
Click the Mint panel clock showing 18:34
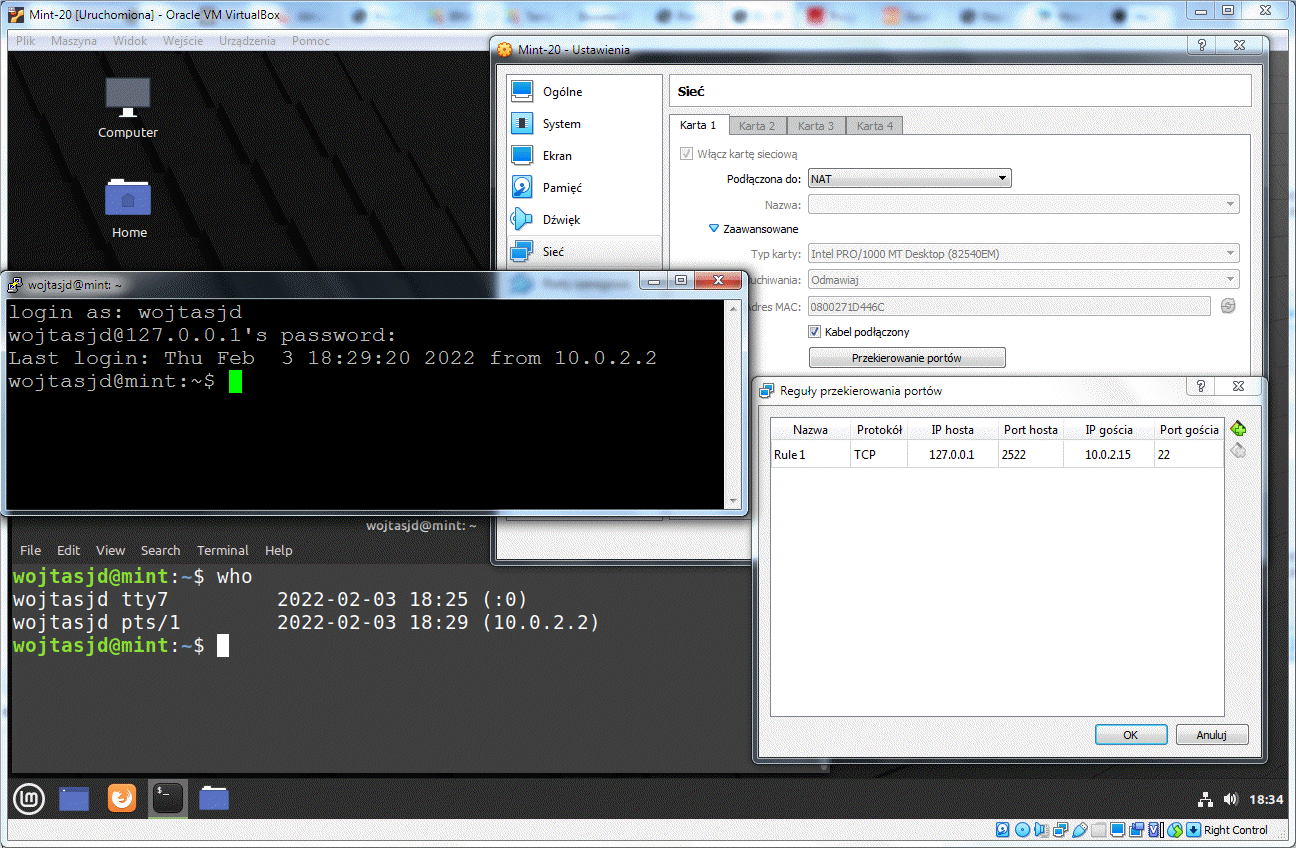[x=1266, y=800]
